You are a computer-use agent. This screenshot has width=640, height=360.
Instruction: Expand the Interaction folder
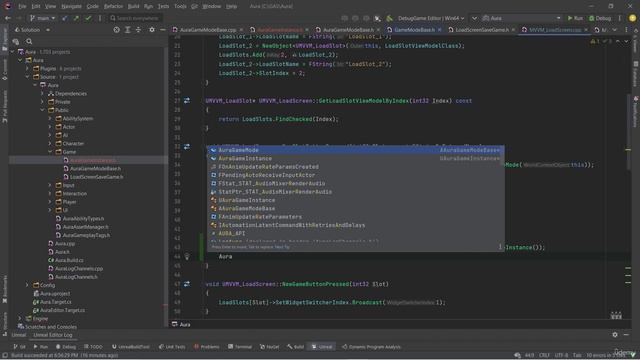(50, 193)
